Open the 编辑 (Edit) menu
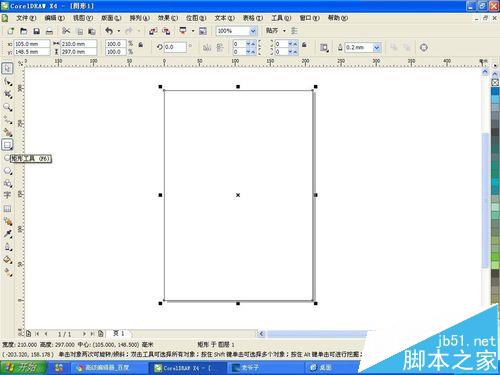The width and height of the screenshot is (500, 375). [54, 18]
